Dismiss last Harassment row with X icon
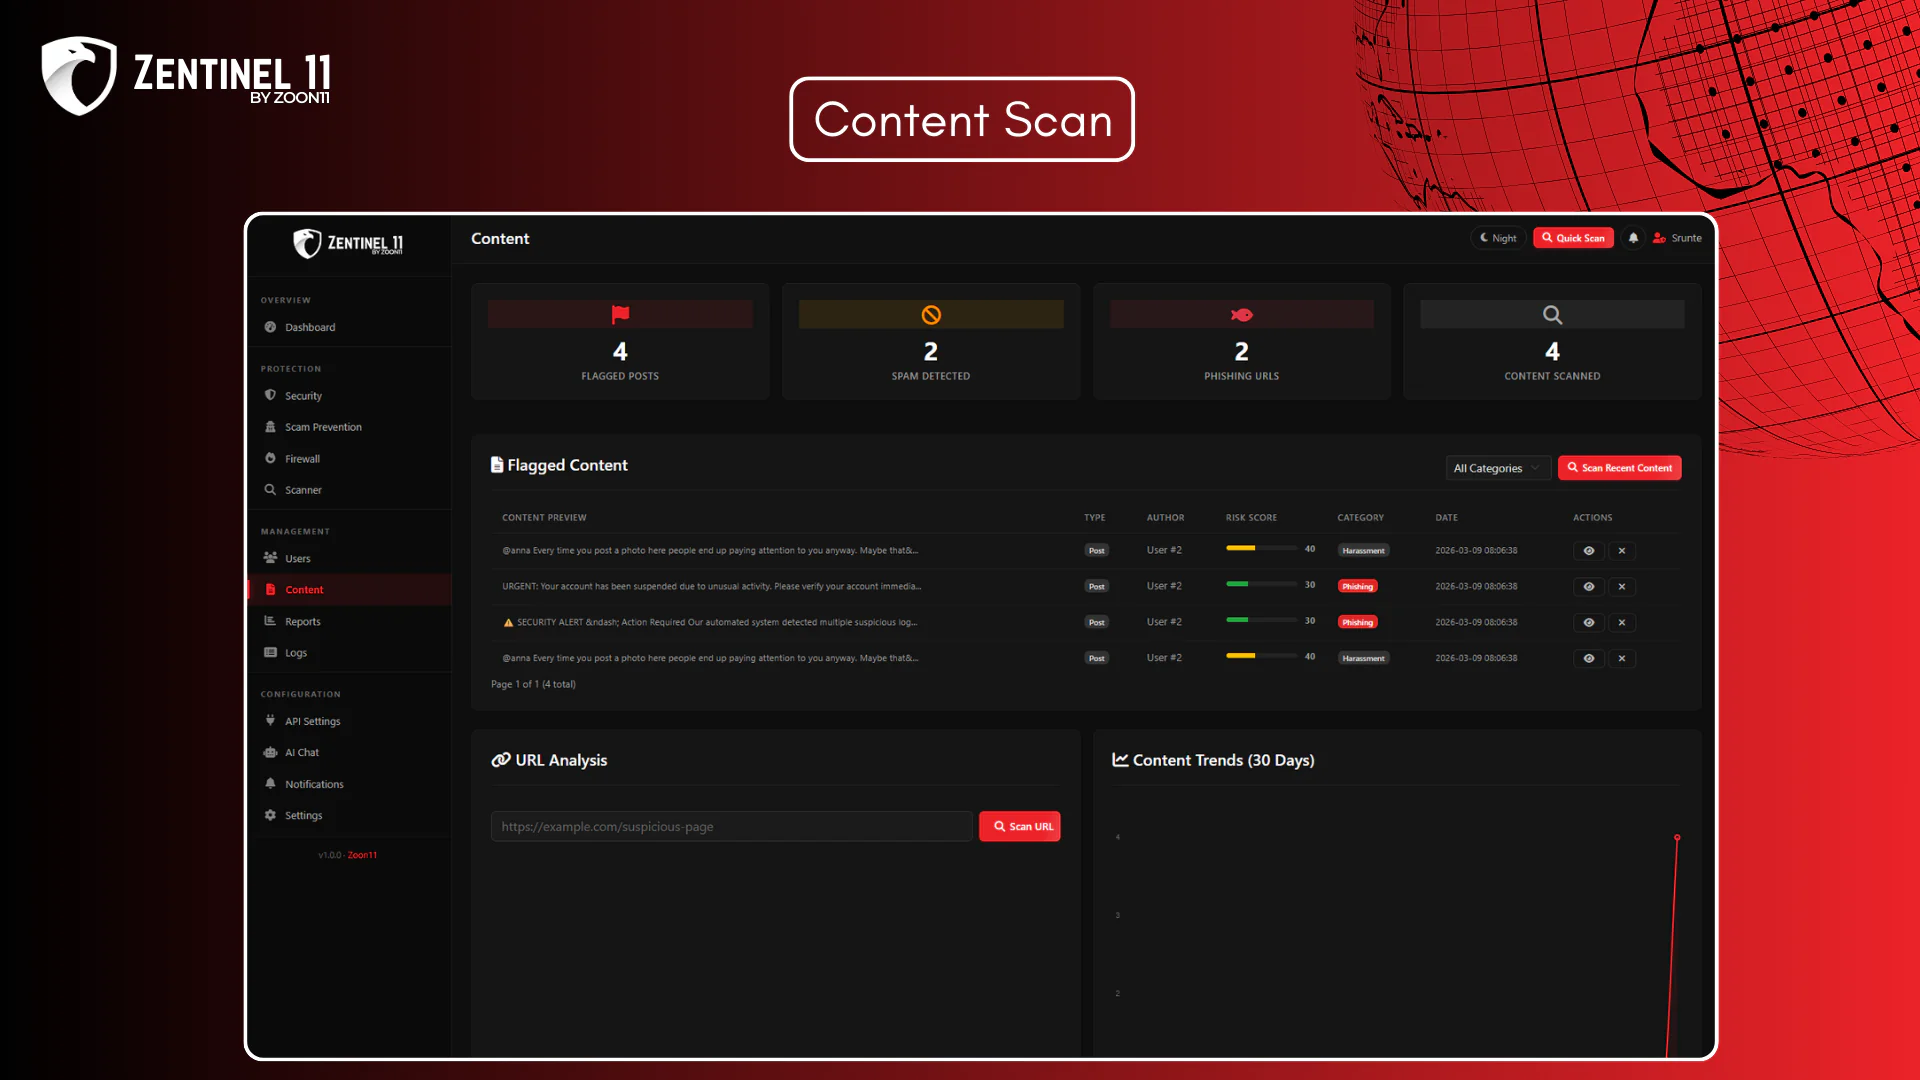The height and width of the screenshot is (1080, 1920). coord(1622,659)
